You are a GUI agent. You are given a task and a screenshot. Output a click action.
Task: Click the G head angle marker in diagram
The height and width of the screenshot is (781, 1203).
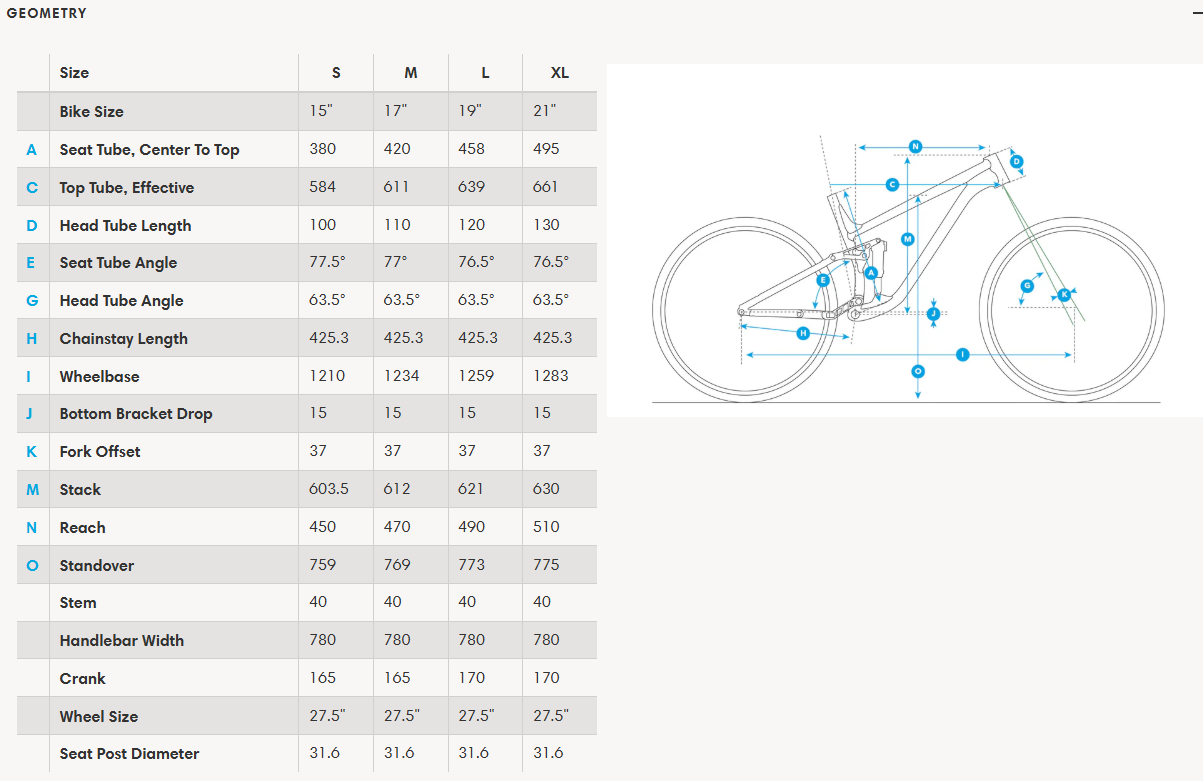click(x=1026, y=286)
